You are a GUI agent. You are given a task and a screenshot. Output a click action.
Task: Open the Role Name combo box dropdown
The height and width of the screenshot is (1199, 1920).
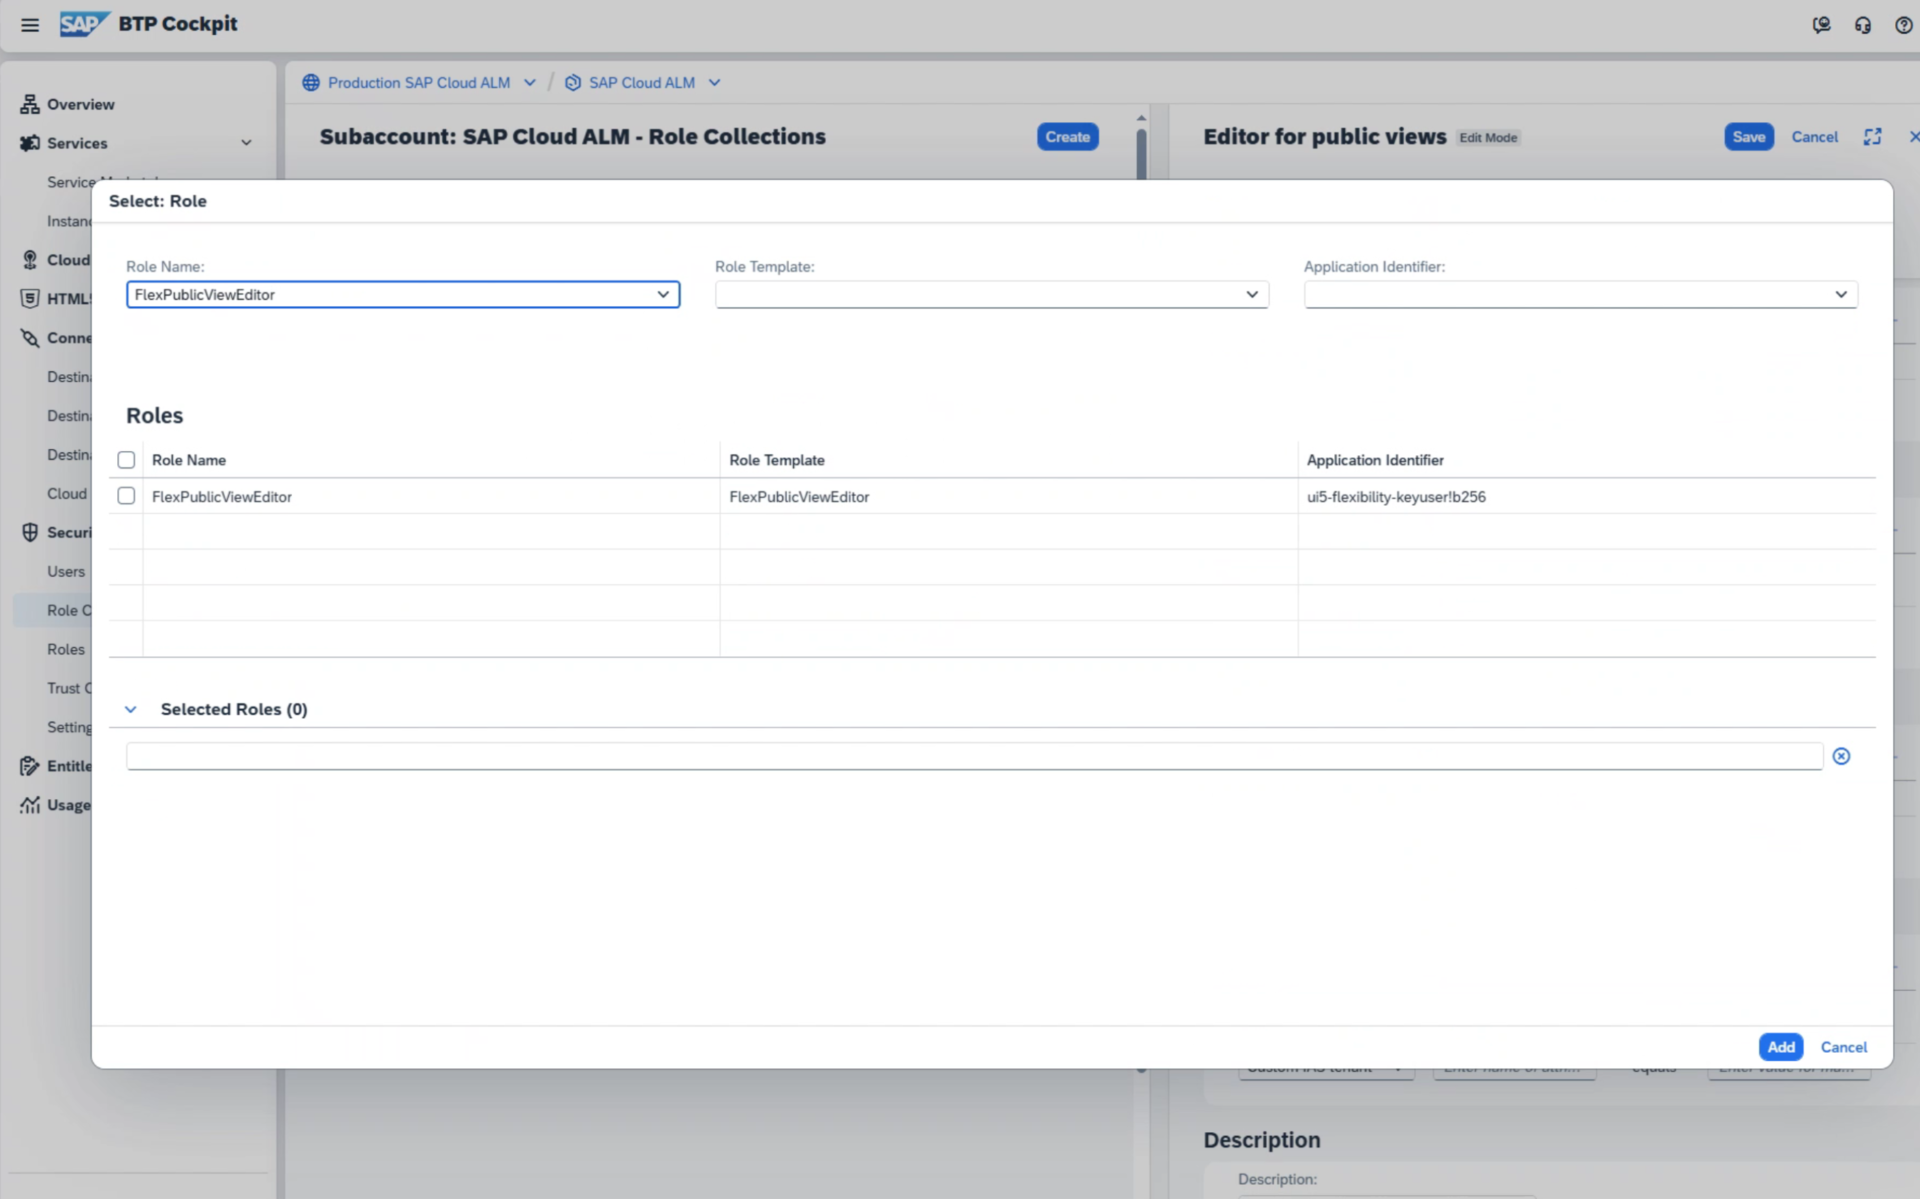pos(662,294)
